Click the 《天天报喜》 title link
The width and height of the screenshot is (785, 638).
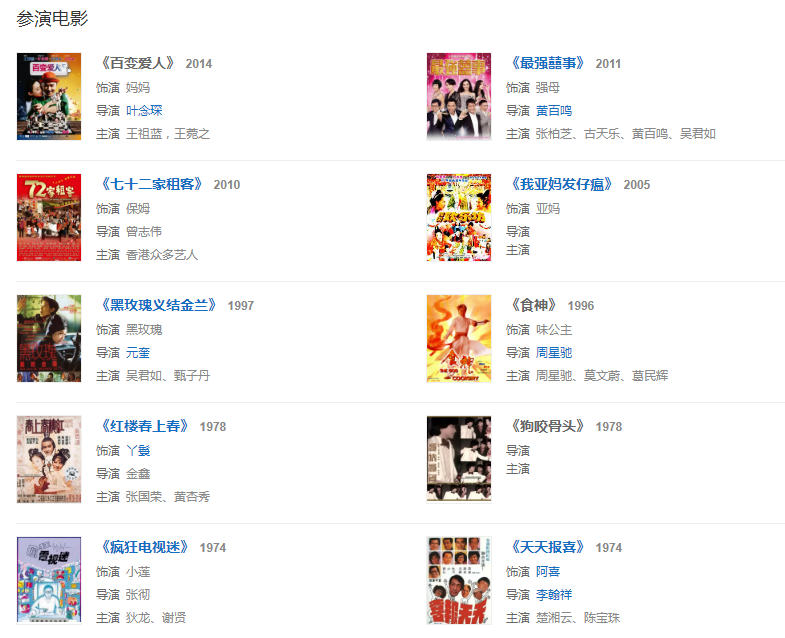tap(547, 547)
